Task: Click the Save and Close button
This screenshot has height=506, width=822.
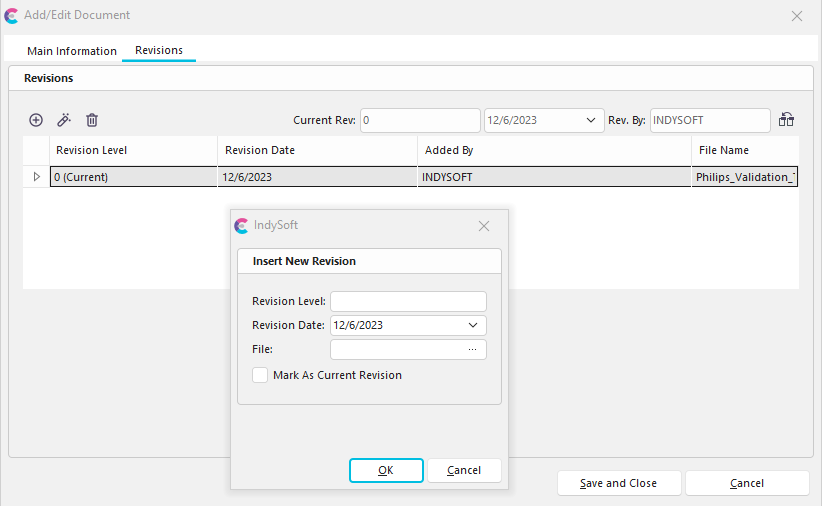Action: point(618,483)
